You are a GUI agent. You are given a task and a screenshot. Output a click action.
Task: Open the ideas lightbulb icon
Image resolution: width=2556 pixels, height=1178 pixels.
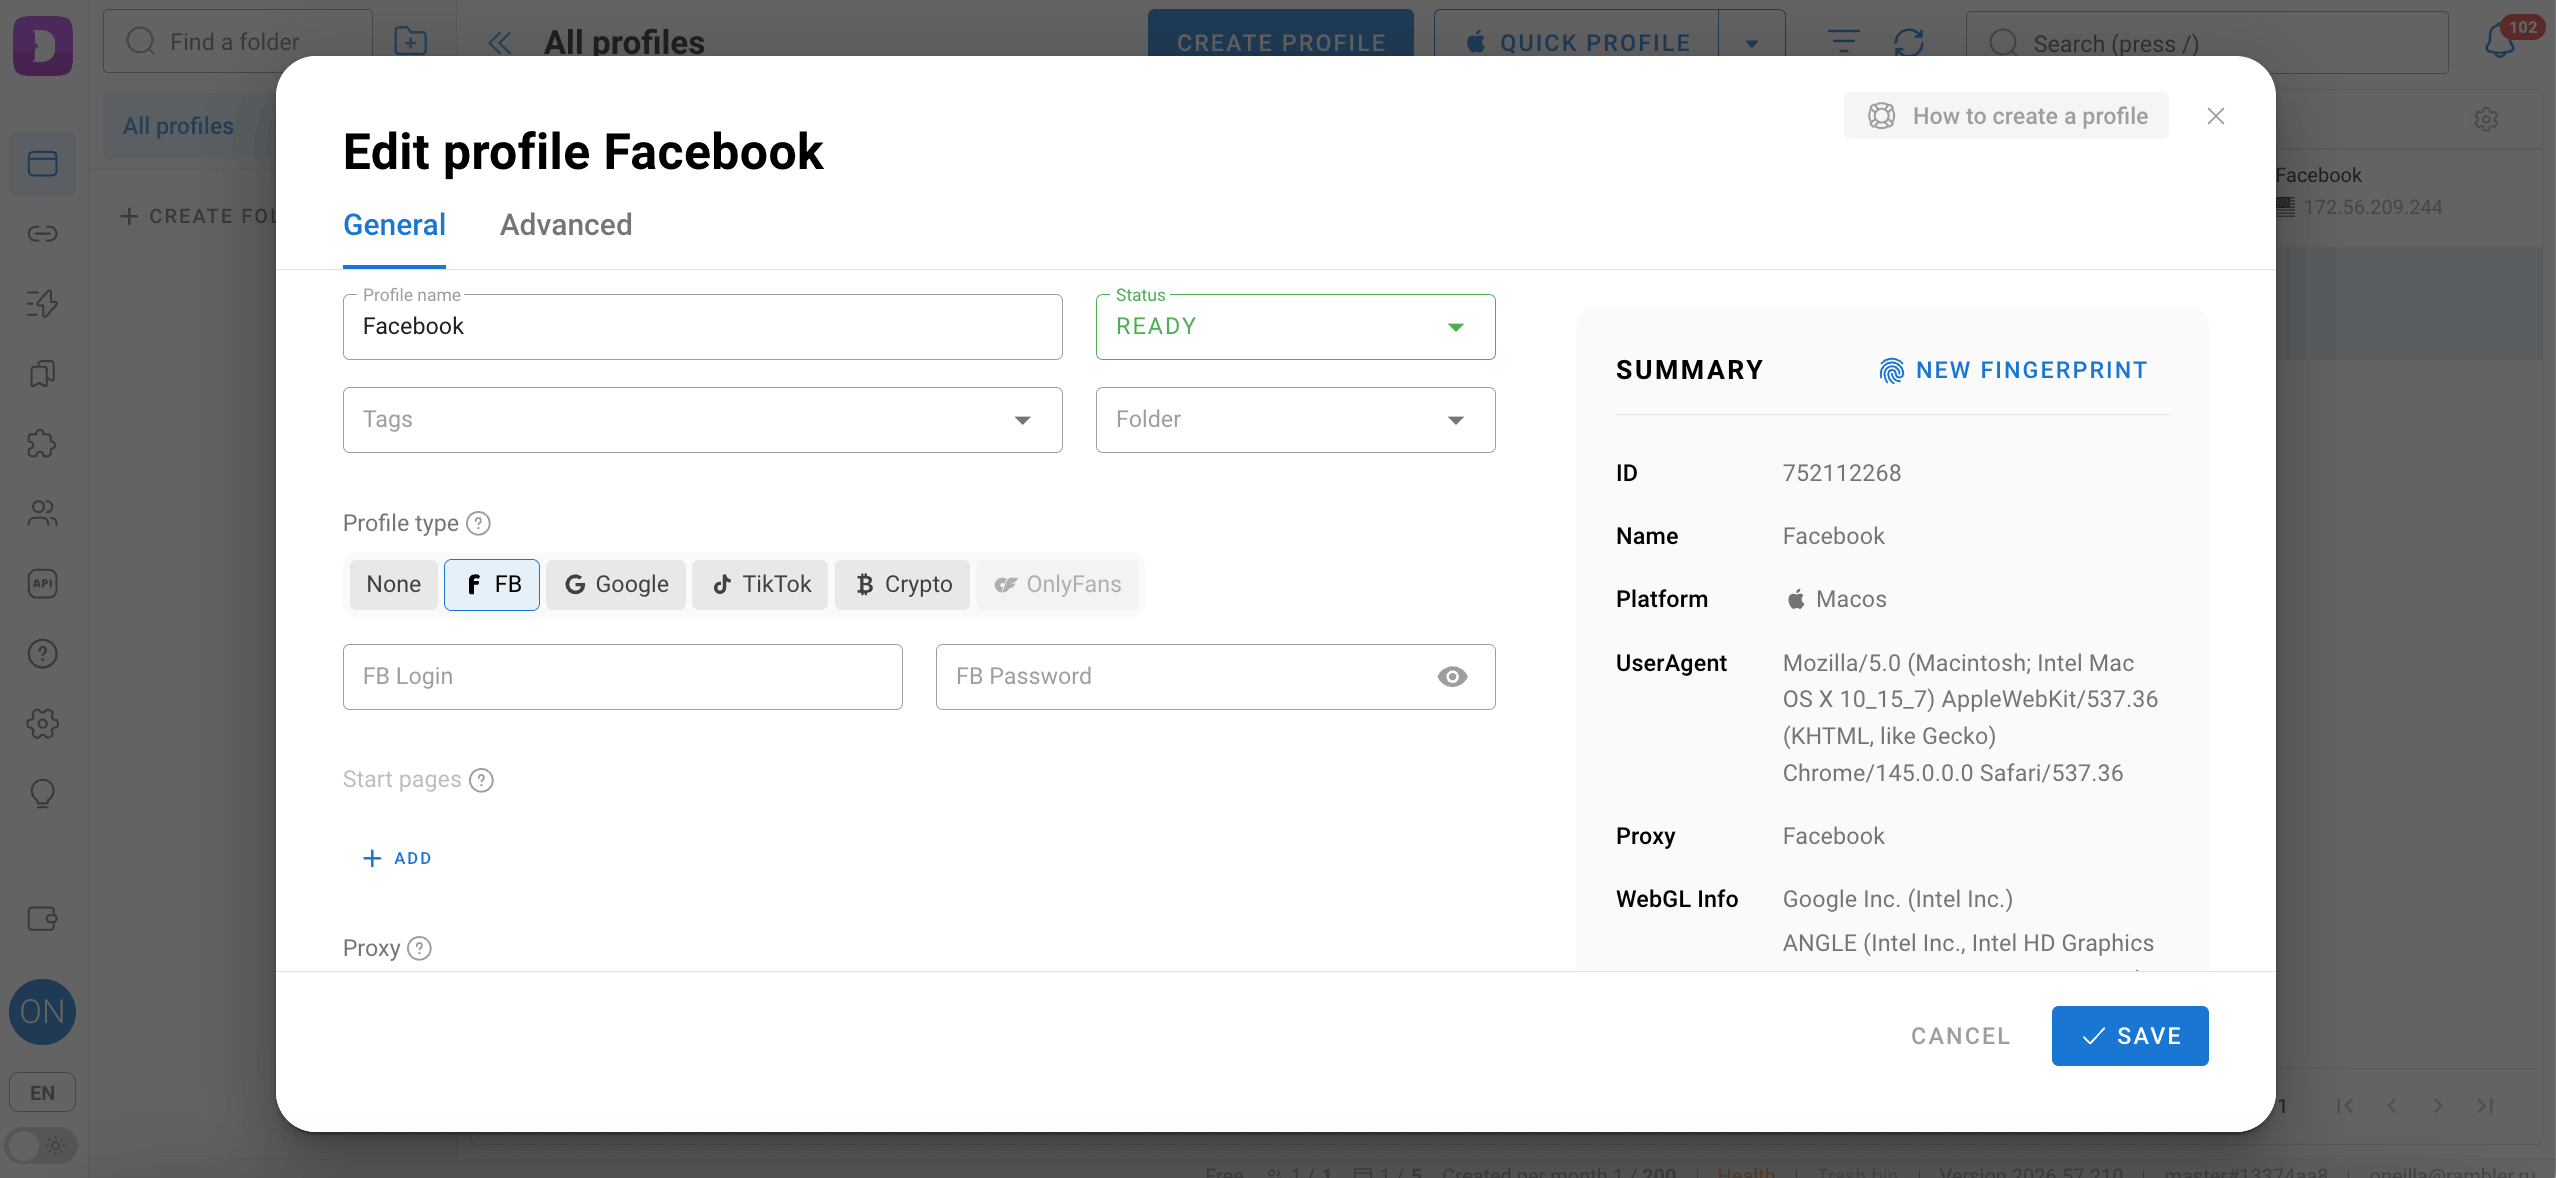[x=41, y=794]
